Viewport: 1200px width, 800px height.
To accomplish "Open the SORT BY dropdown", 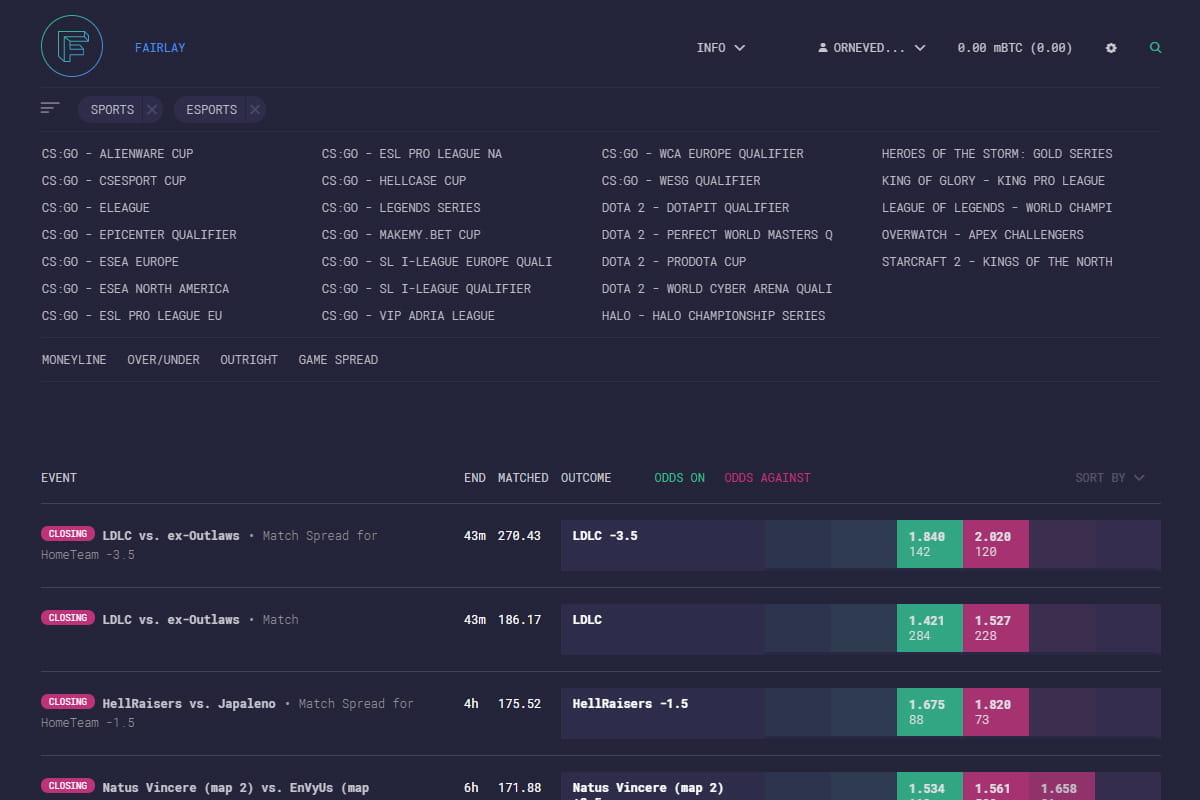I will click(x=1110, y=478).
